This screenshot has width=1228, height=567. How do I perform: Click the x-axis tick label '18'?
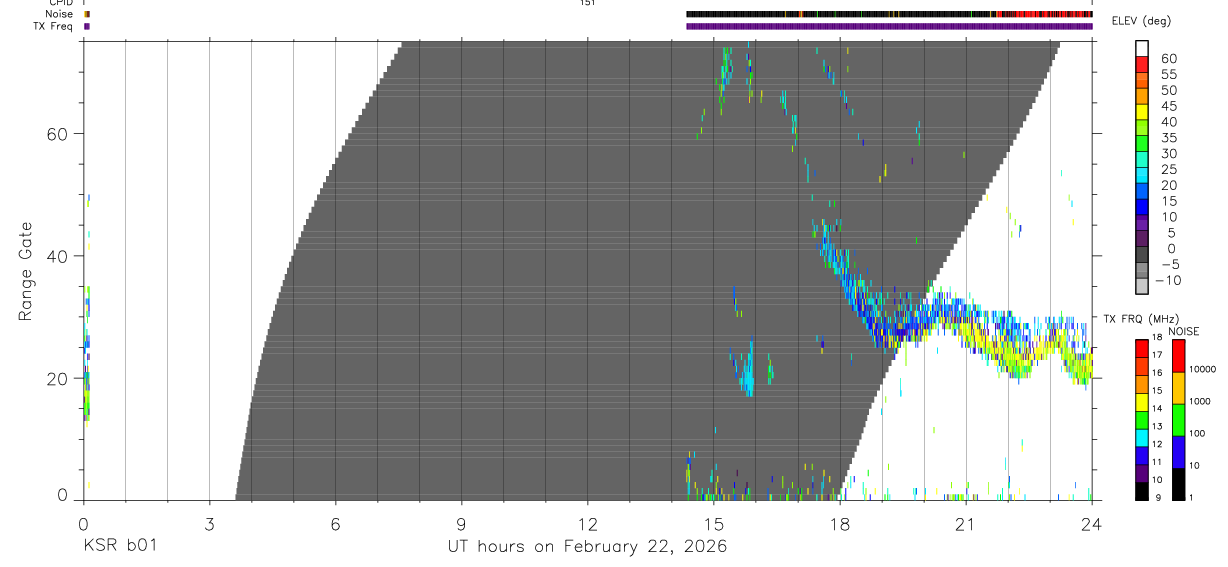[x=839, y=523]
